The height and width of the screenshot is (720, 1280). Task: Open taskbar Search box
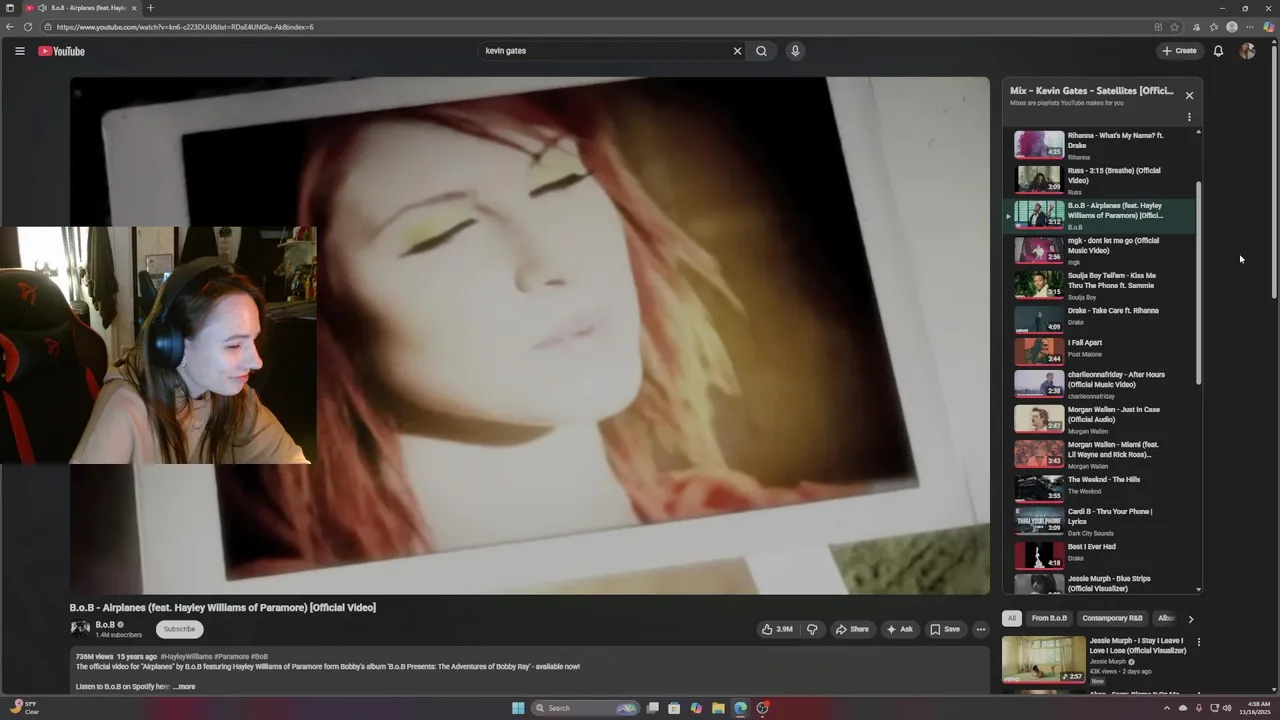click(585, 708)
